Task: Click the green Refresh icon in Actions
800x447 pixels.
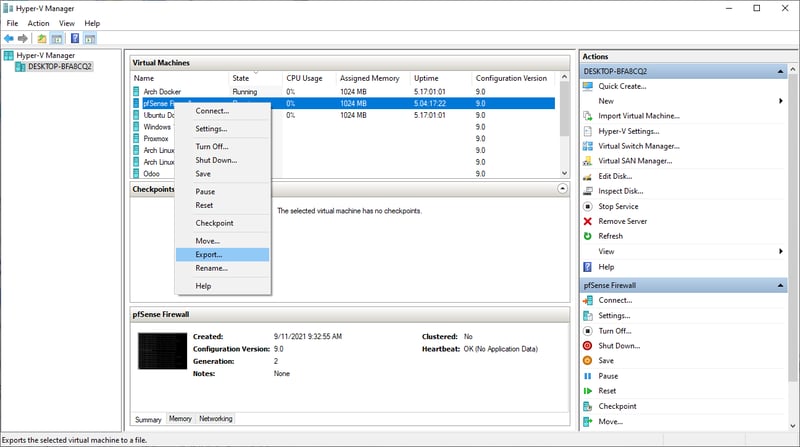Action: click(x=588, y=236)
